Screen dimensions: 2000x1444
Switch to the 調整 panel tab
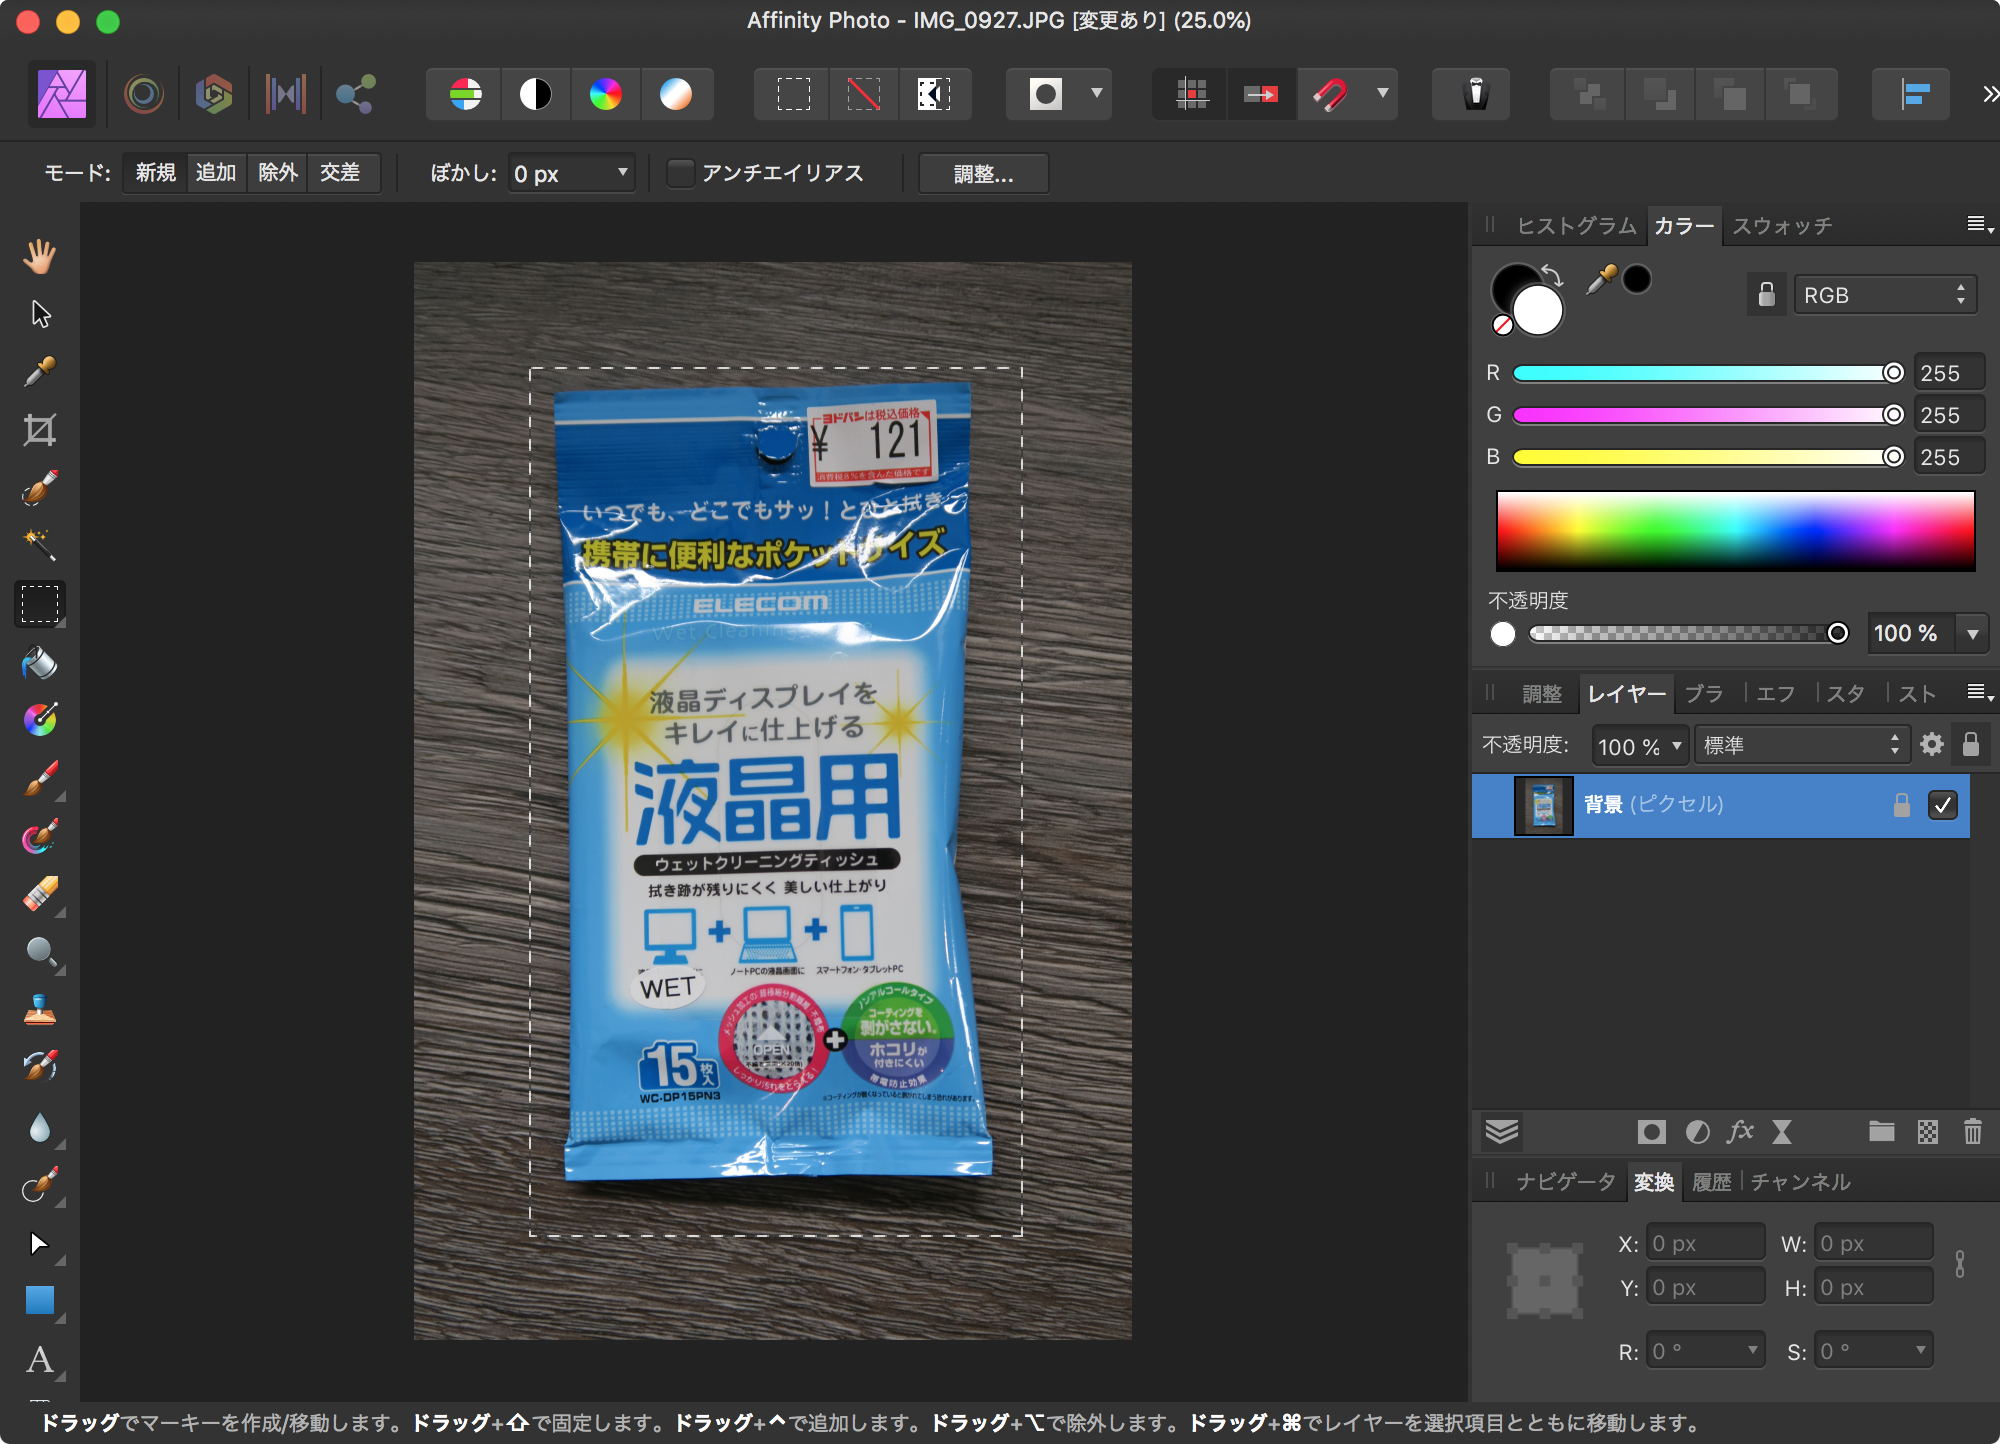[x=1541, y=694]
